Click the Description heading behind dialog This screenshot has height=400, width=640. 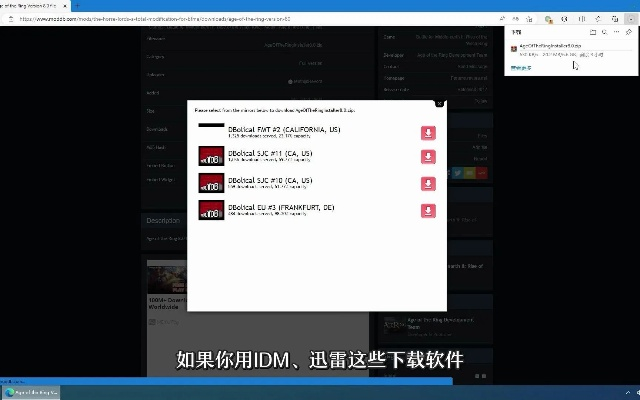(163, 220)
